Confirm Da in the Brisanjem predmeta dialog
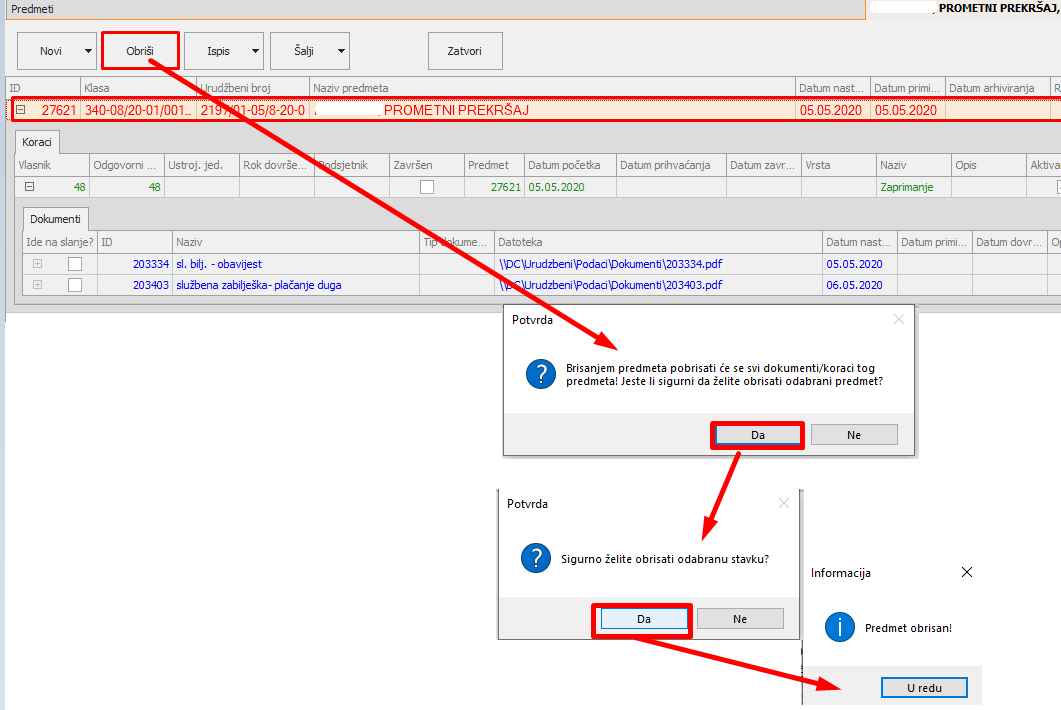 click(x=757, y=435)
